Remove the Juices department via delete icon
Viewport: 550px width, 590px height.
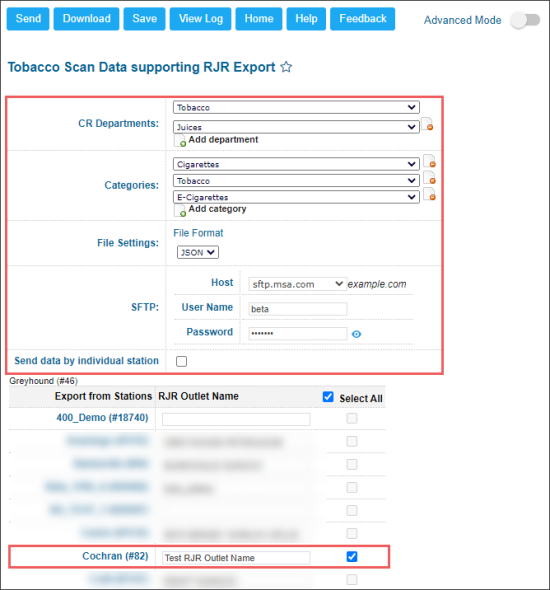coord(427,124)
